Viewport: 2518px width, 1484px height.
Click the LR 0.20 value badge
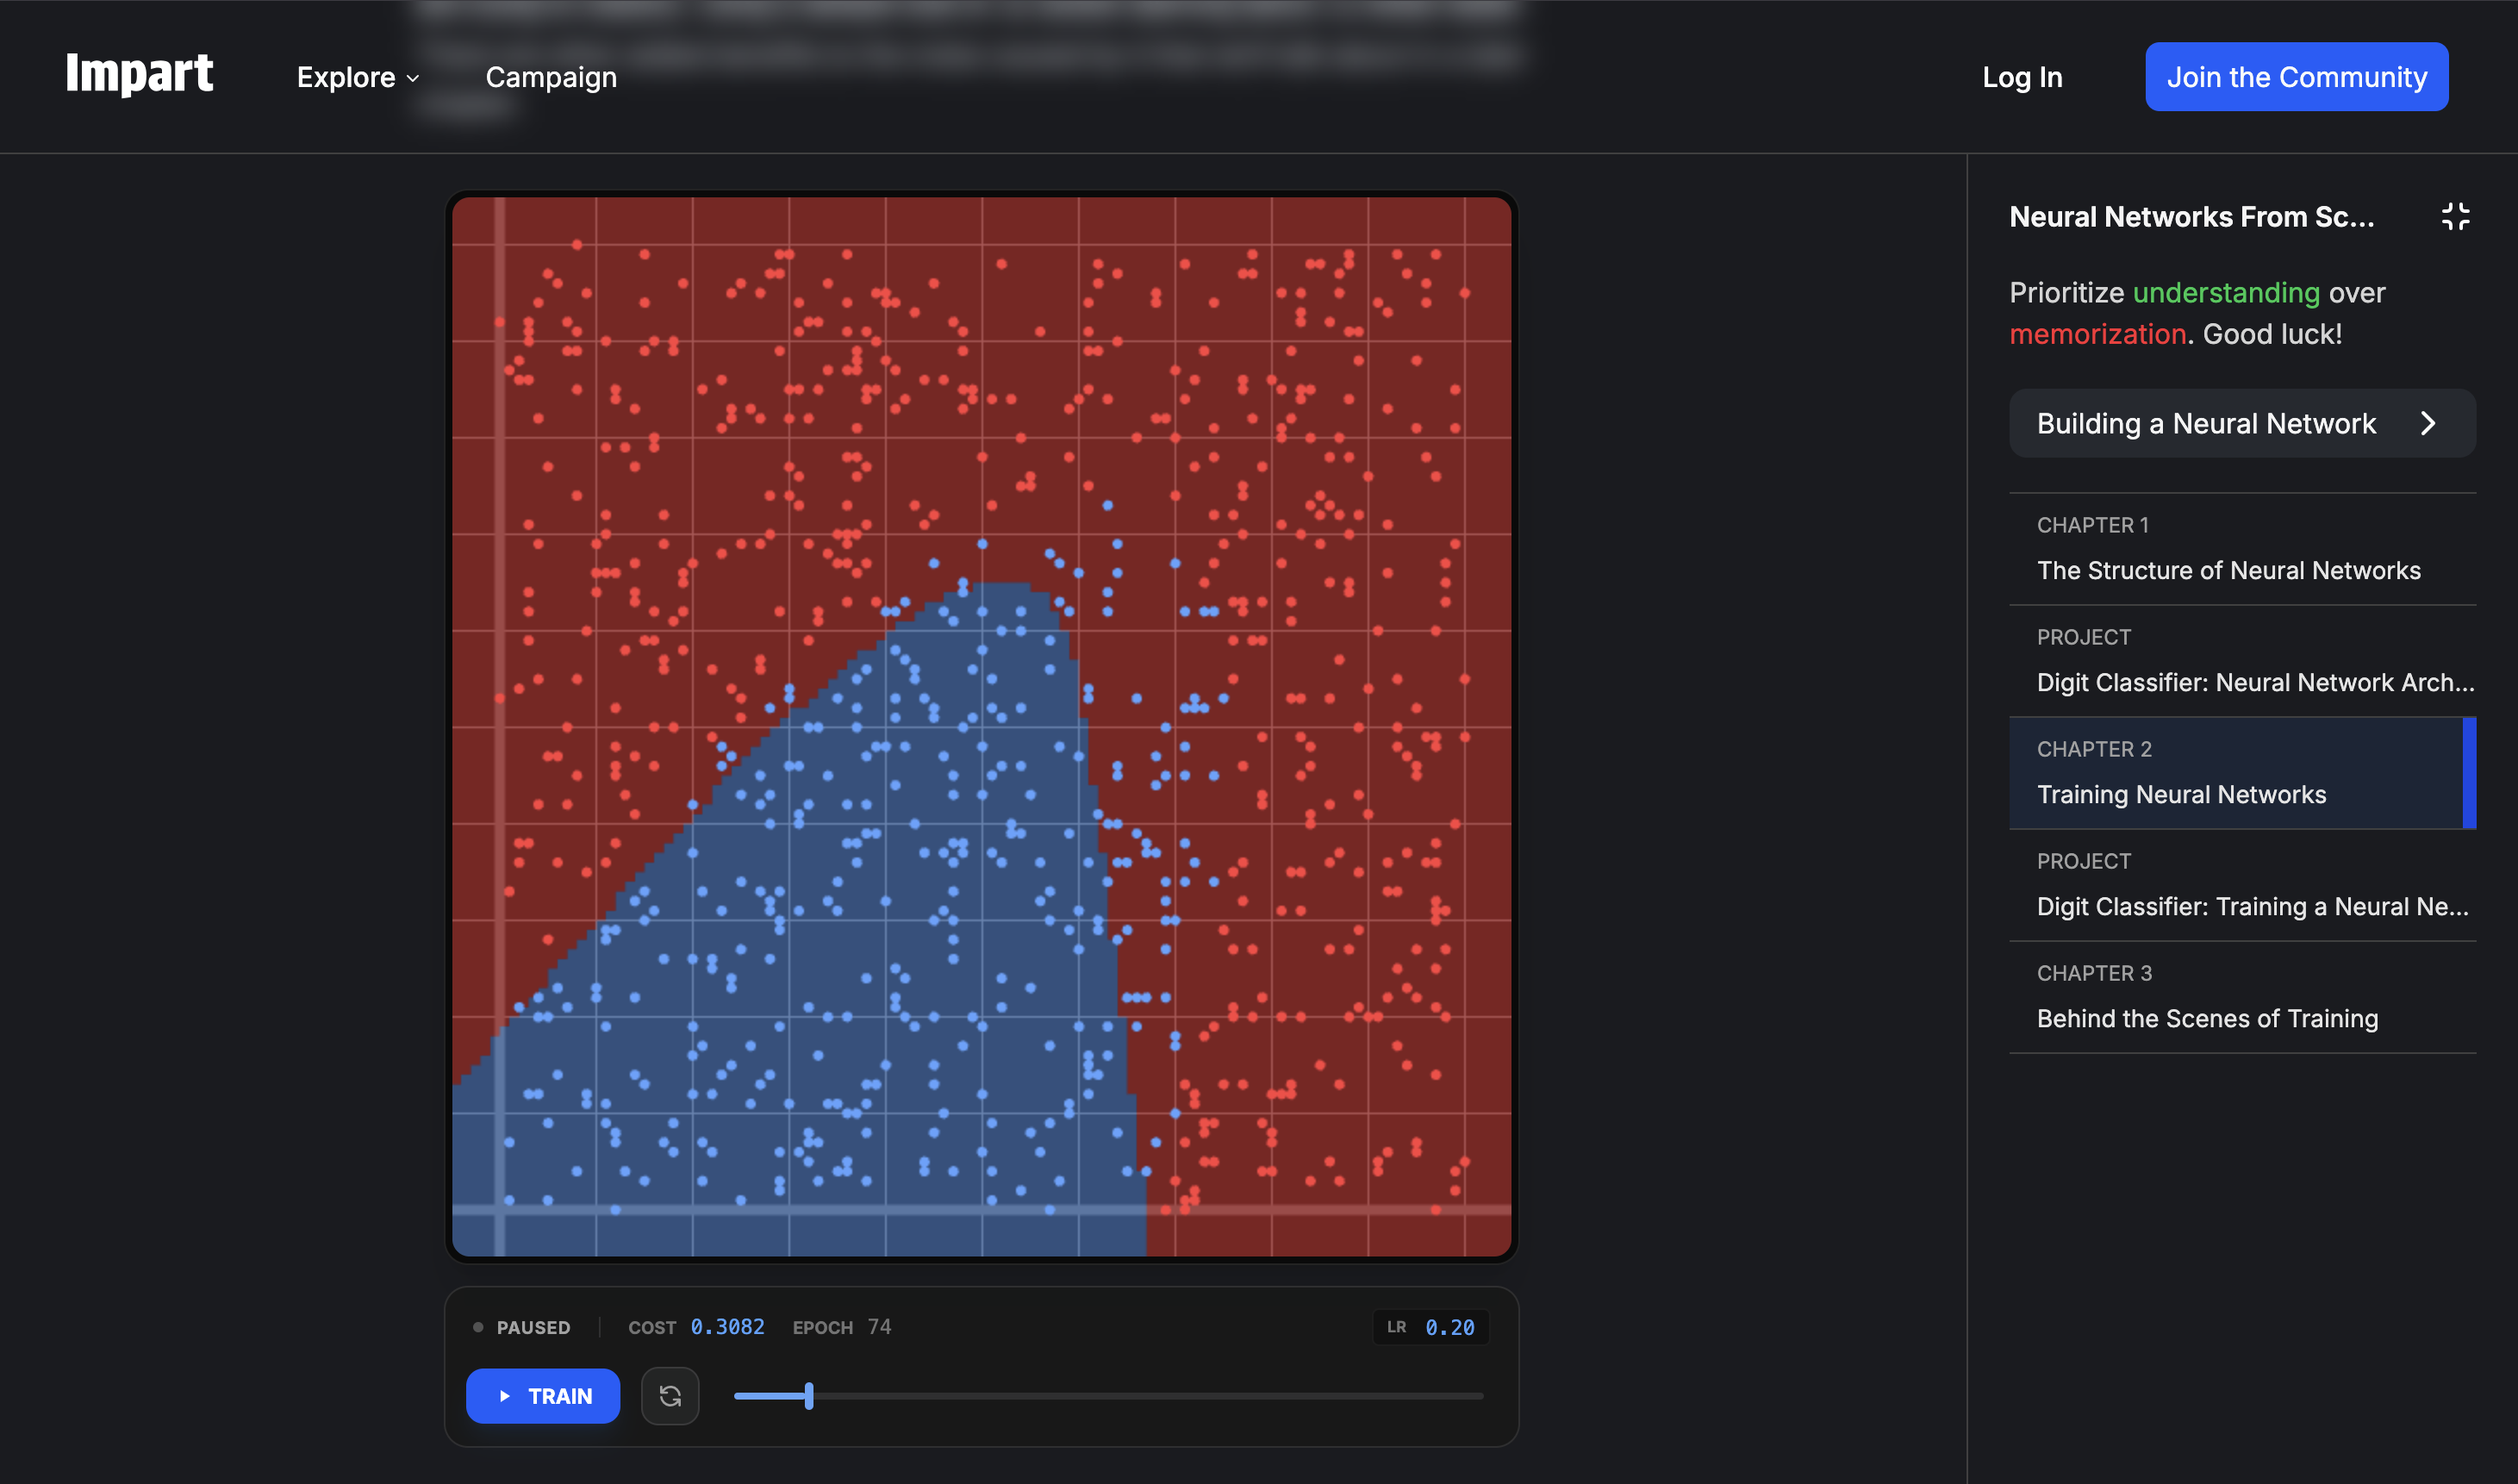1431,1327
